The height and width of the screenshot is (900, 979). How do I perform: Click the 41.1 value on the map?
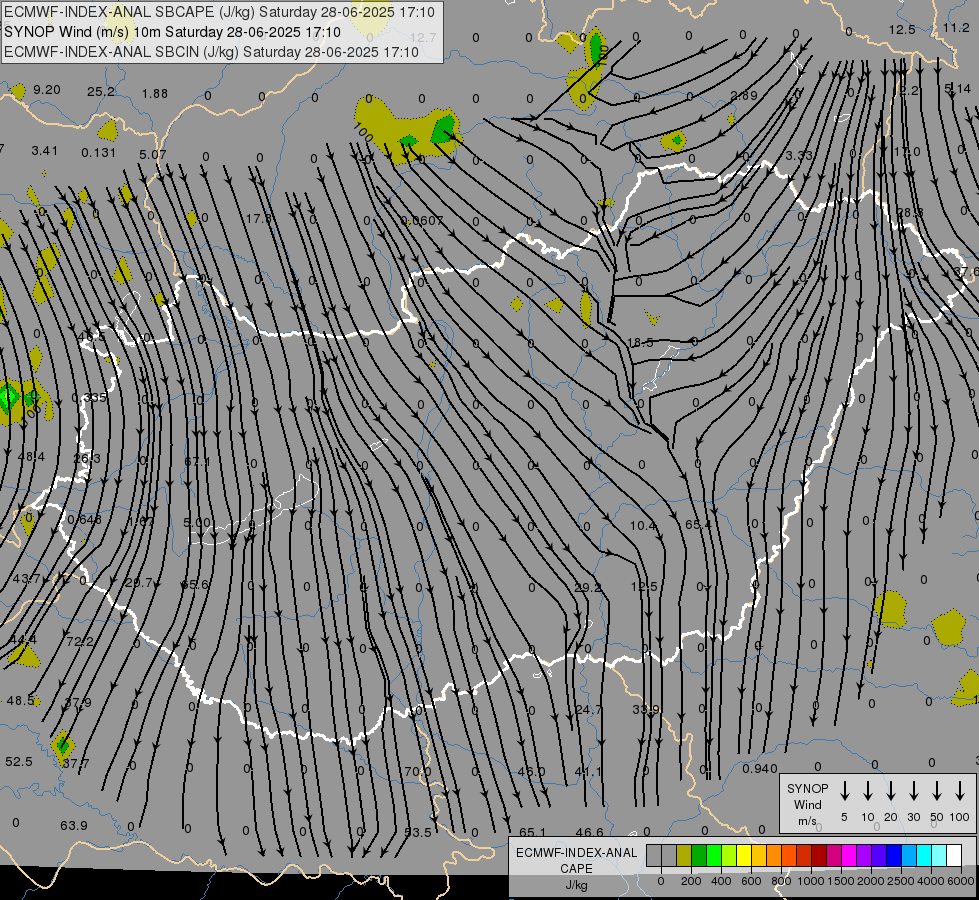pos(588,772)
